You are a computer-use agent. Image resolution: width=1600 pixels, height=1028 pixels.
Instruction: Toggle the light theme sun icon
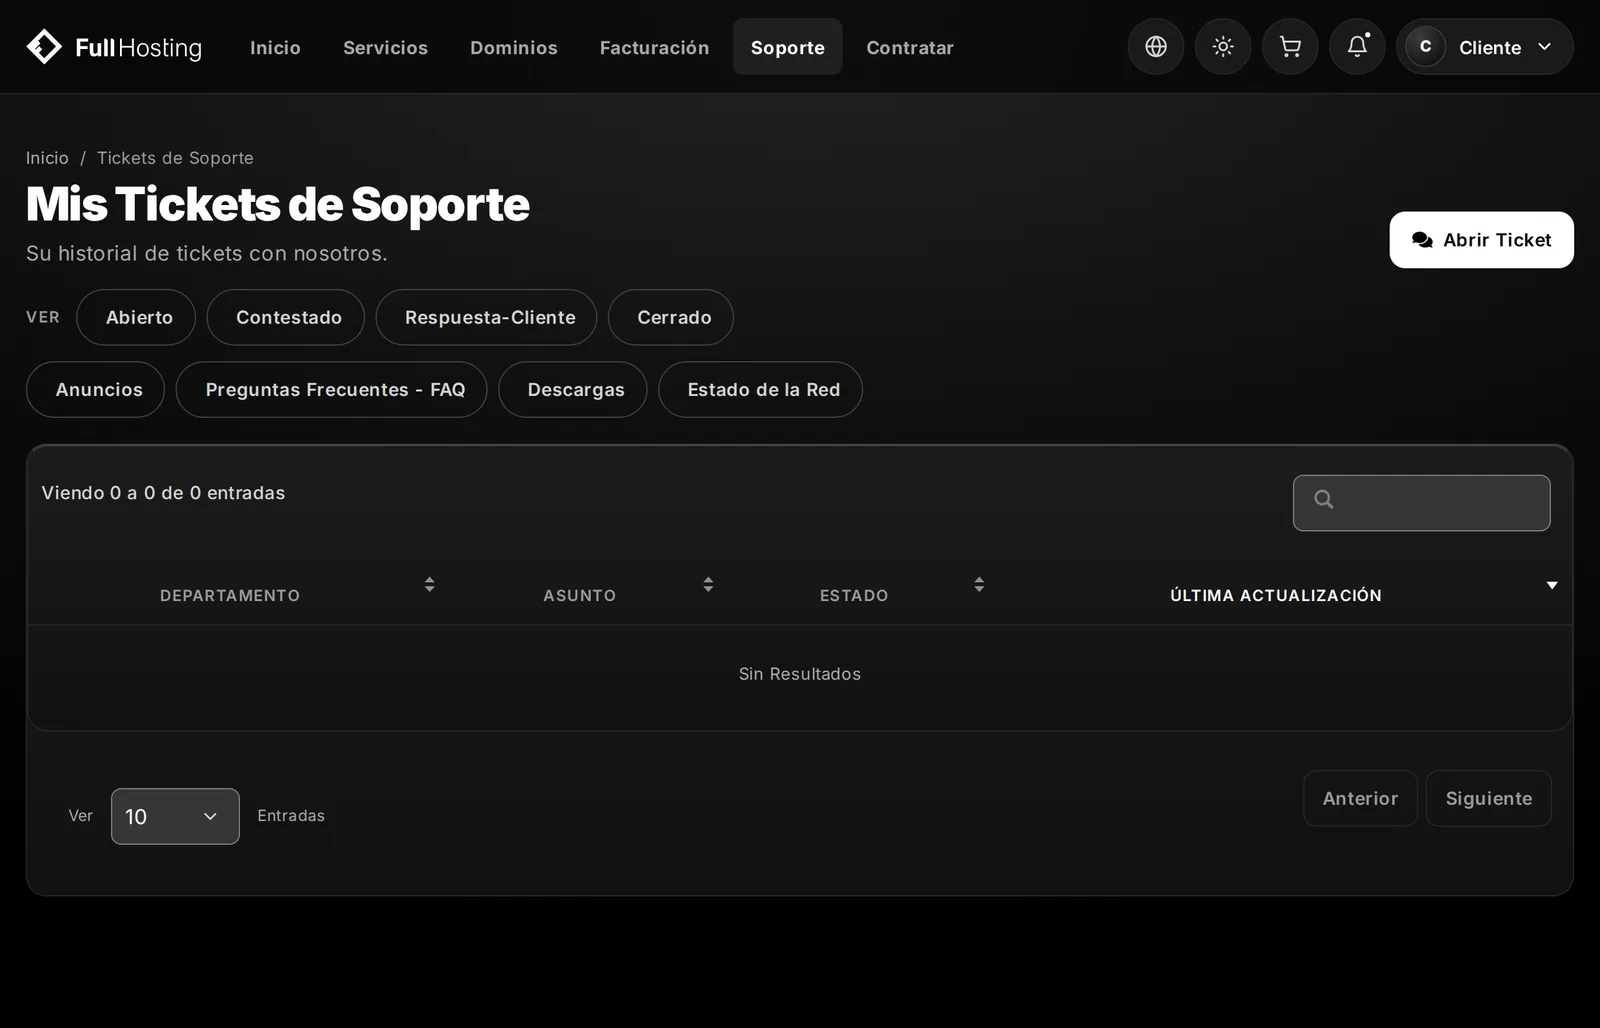1223,46
